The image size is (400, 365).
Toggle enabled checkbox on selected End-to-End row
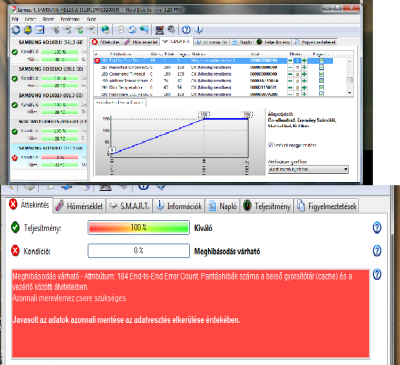click(321, 61)
